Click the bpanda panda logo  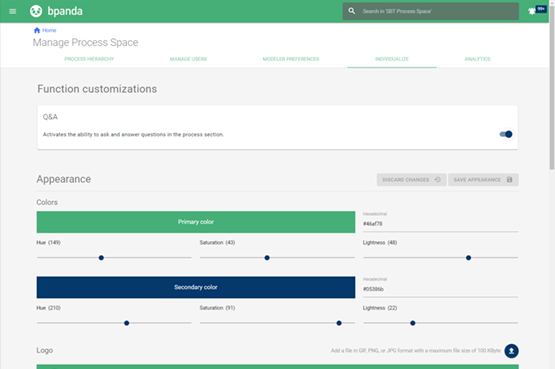36,11
